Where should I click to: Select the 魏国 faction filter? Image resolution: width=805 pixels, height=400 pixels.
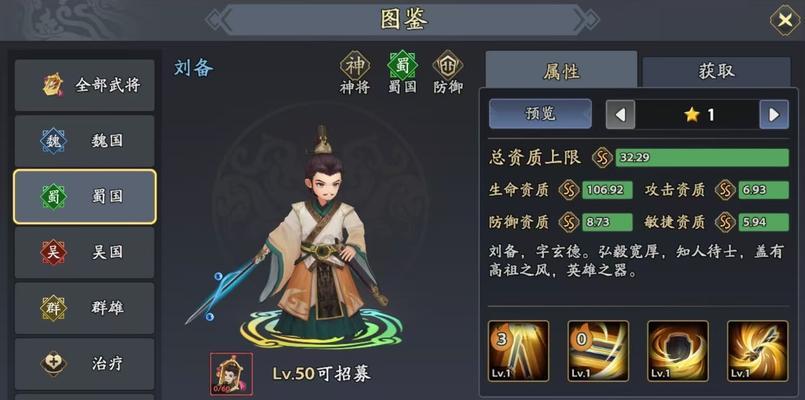[x=85, y=141]
